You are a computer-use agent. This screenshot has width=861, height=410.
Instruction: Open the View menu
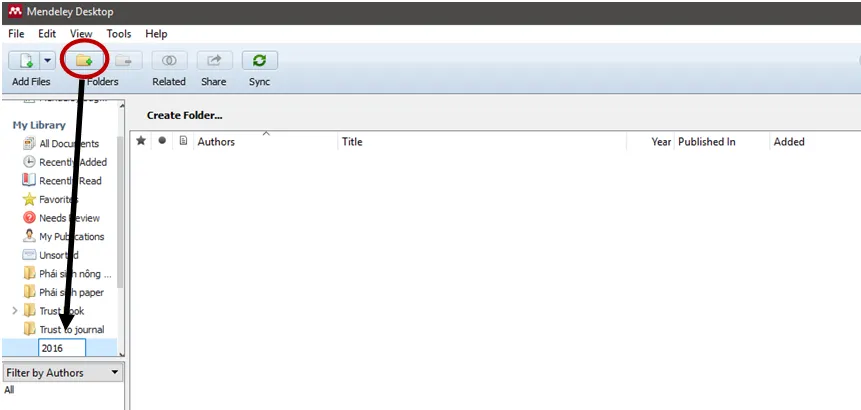point(81,33)
